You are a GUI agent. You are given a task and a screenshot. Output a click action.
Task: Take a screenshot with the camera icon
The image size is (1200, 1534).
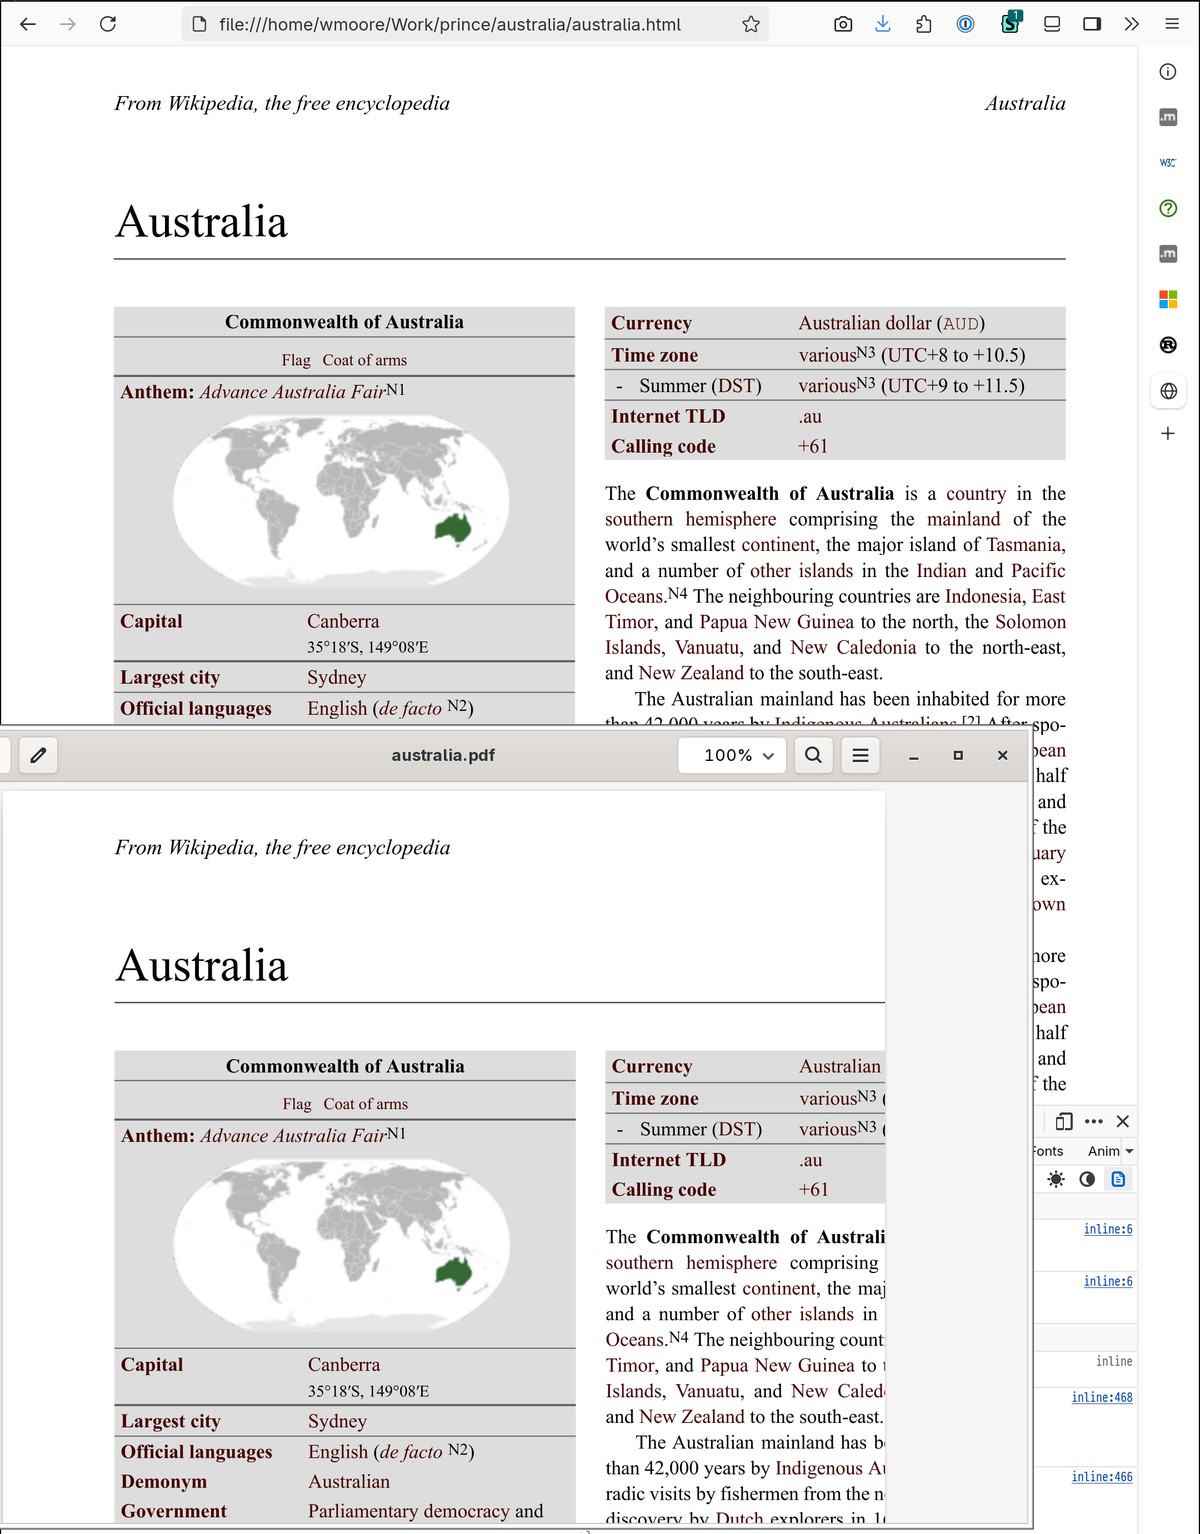[x=843, y=24]
